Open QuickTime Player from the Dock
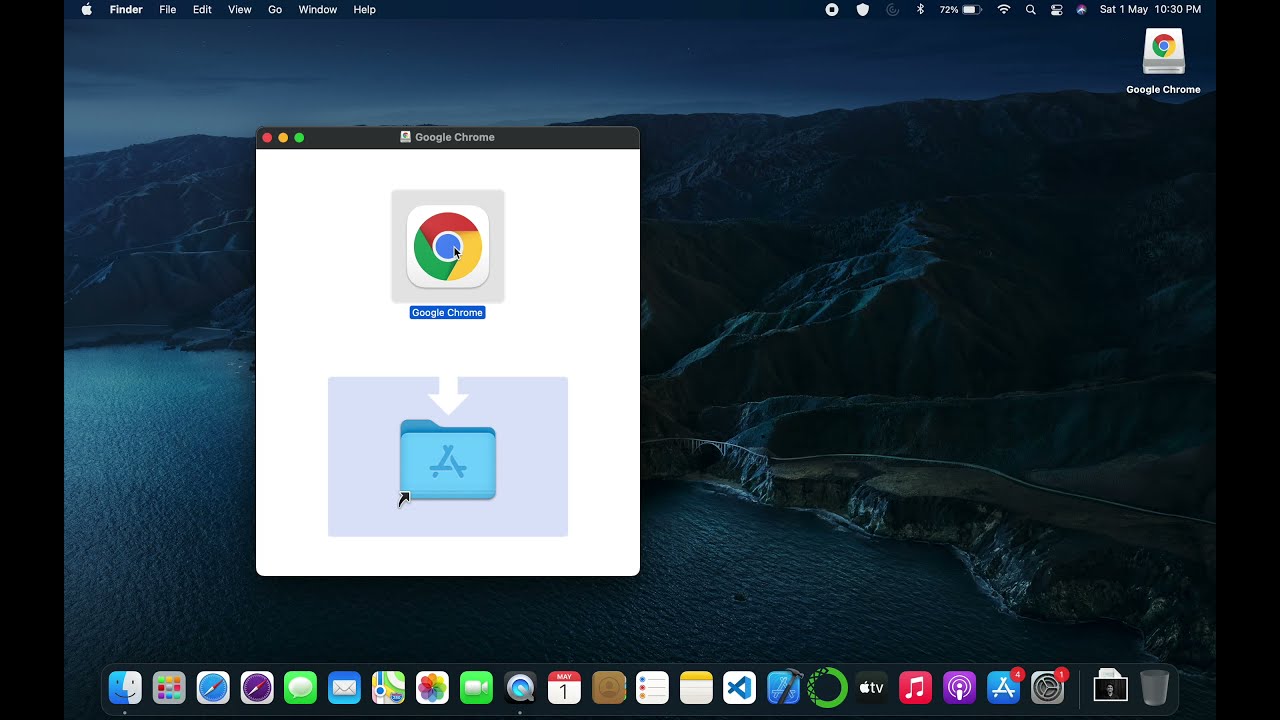 pyautogui.click(x=520, y=687)
